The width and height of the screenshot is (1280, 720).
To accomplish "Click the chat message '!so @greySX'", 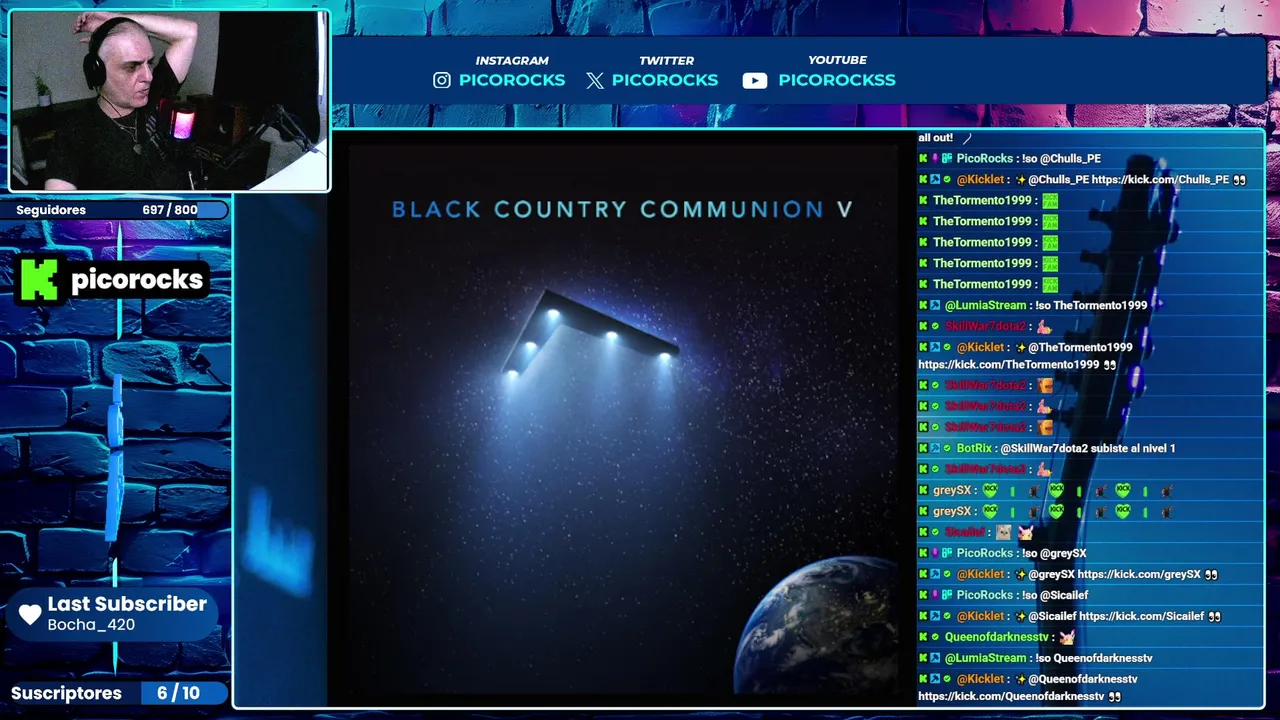I will [x=1054, y=553].
